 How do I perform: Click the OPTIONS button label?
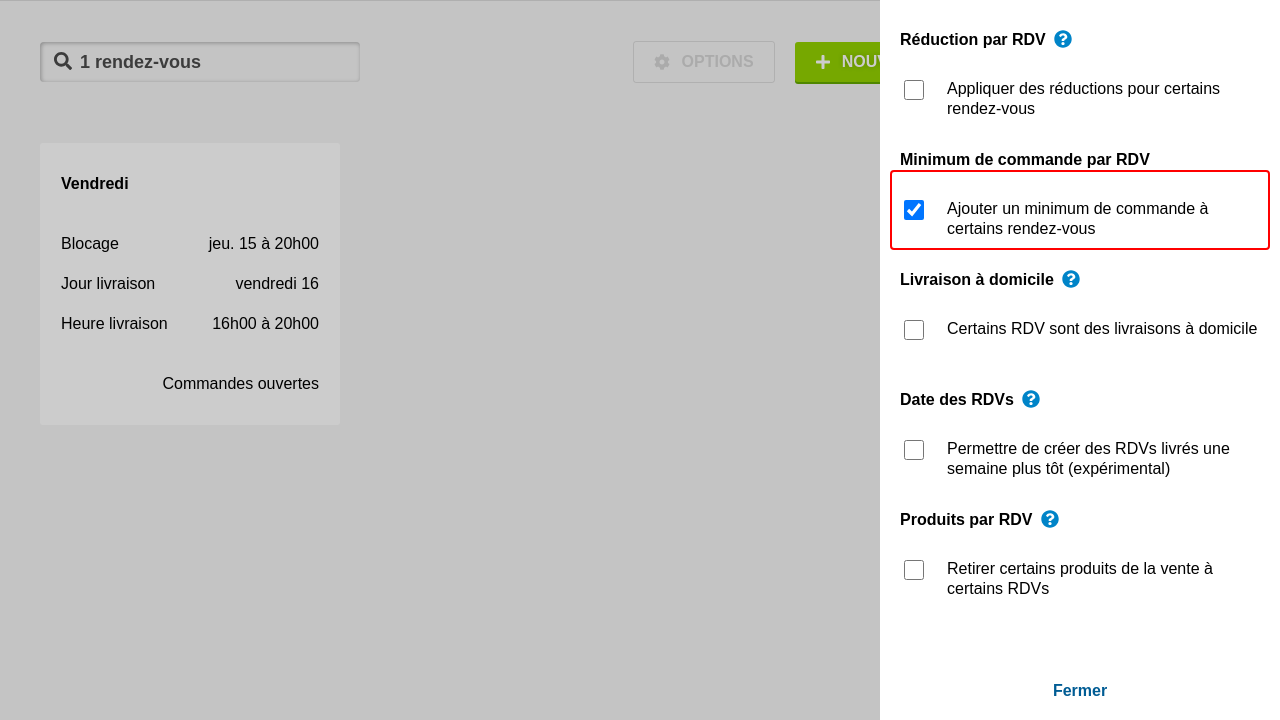pyautogui.click(x=717, y=62)
